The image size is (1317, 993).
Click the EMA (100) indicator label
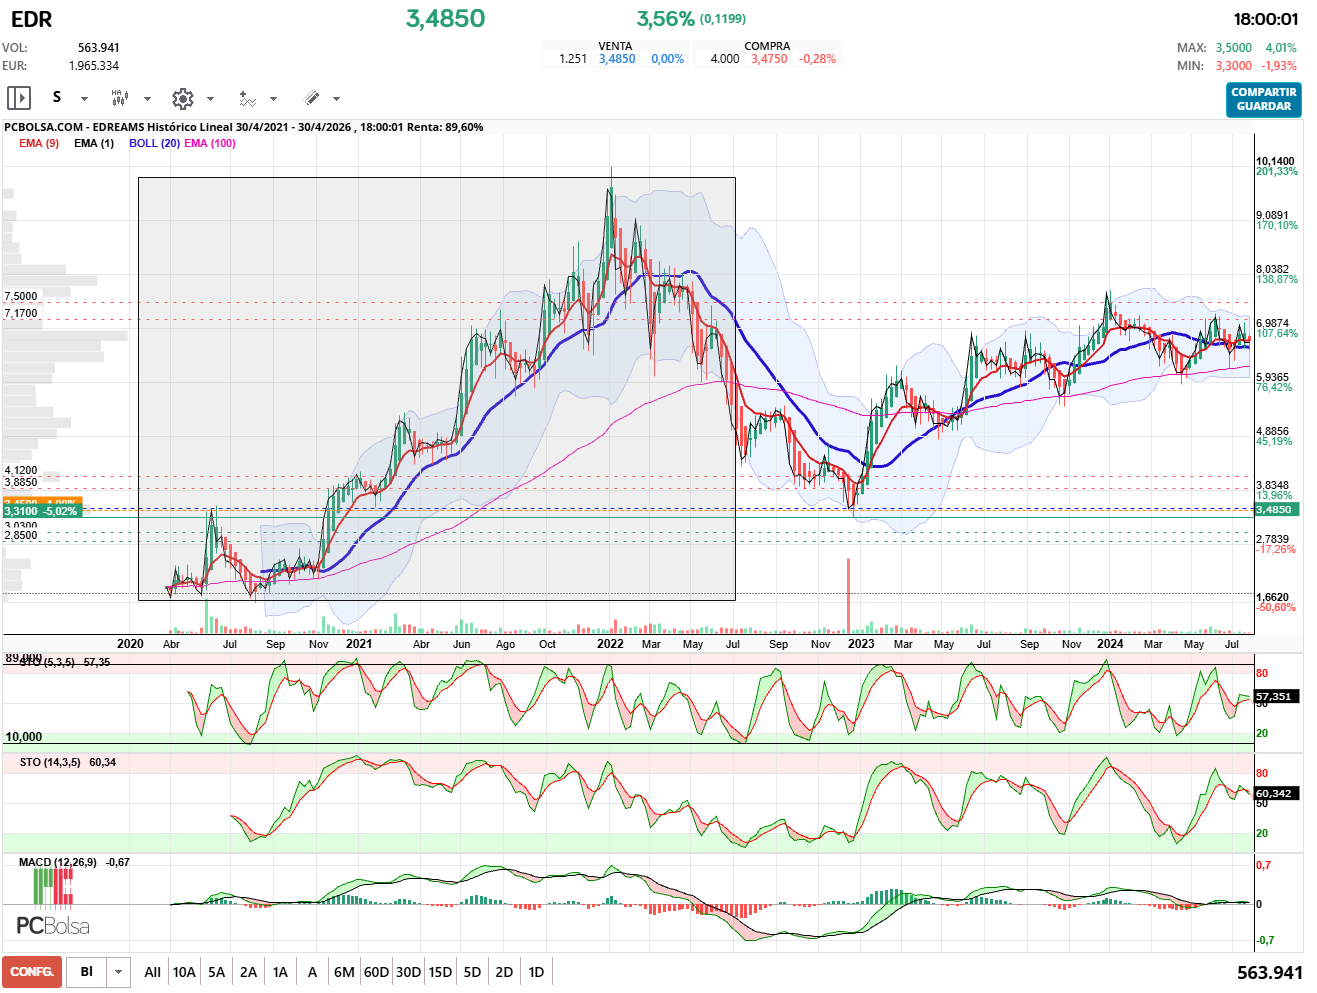210,143
